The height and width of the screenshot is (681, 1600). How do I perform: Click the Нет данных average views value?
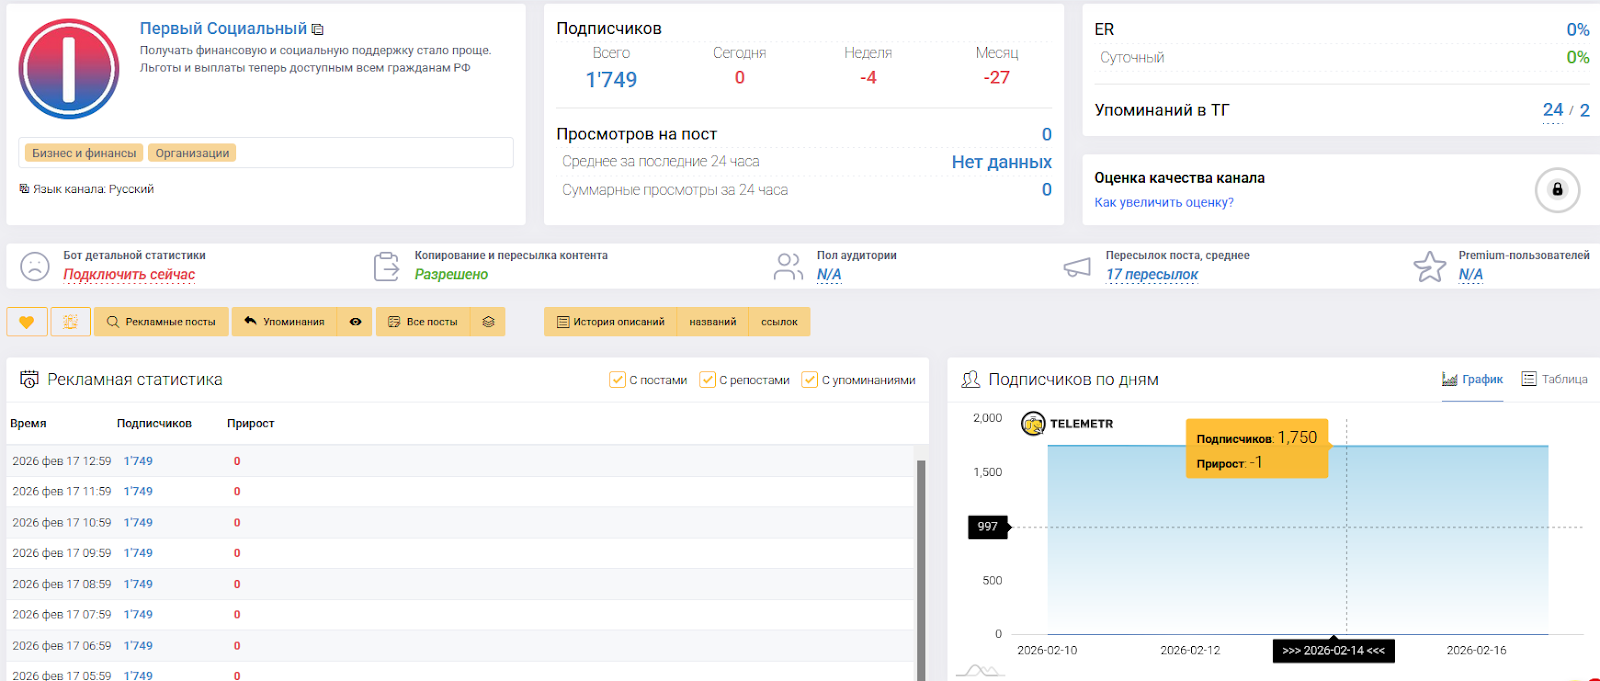tap(1001, 162)
